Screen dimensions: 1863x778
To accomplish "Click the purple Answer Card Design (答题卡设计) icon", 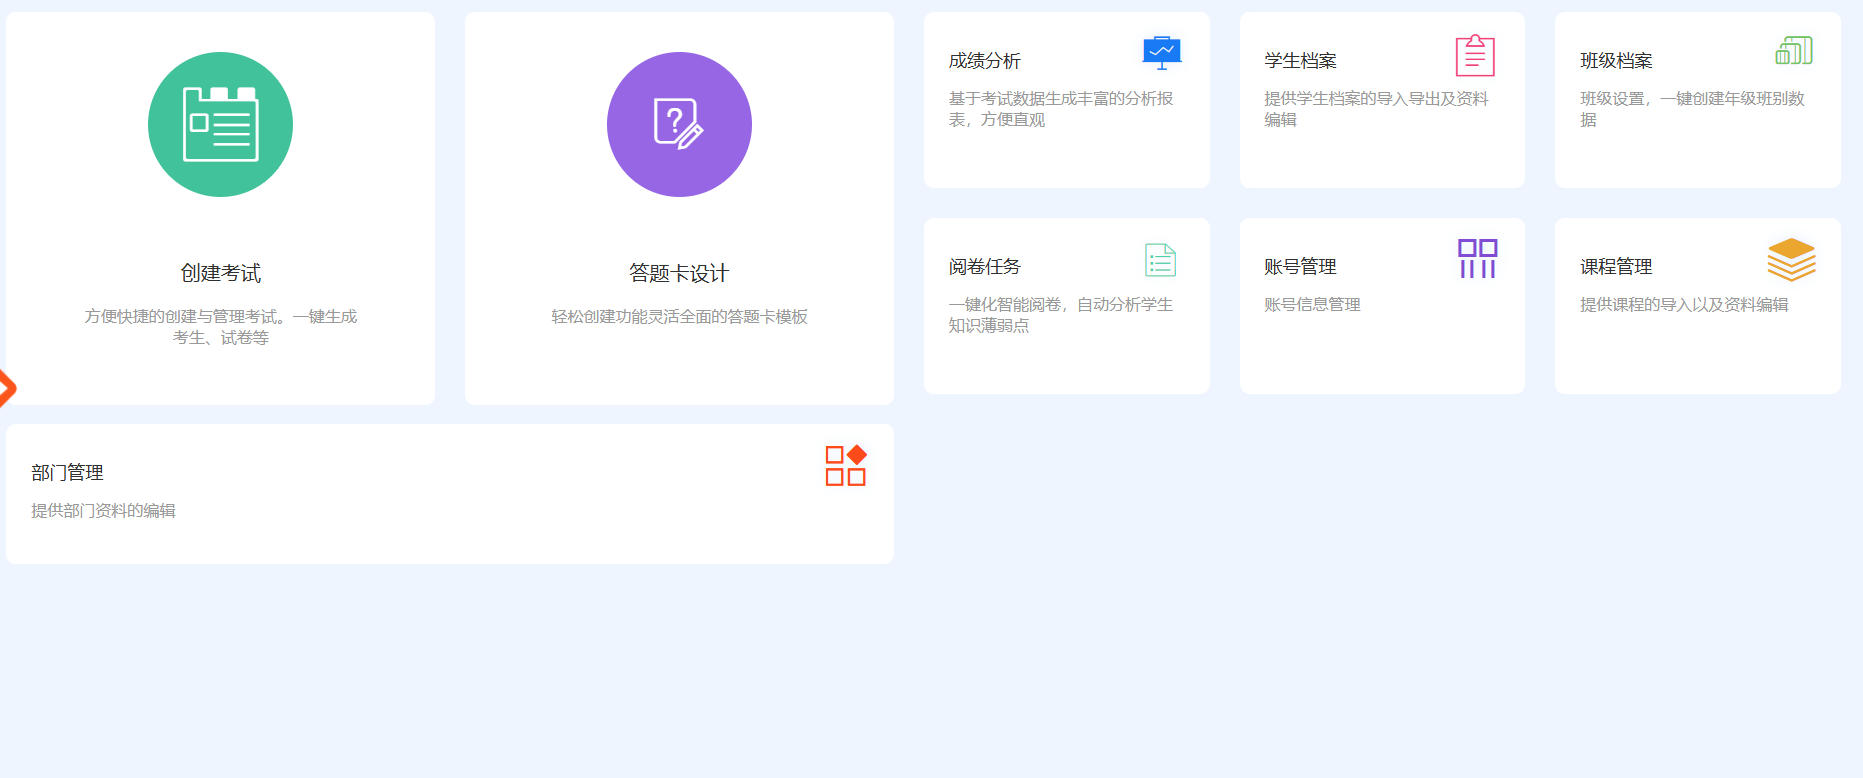I will tap(679, 125).
